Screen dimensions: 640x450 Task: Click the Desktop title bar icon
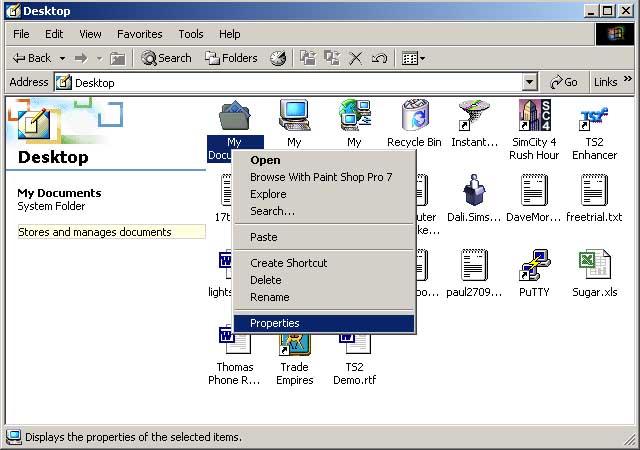click(13, 11)
